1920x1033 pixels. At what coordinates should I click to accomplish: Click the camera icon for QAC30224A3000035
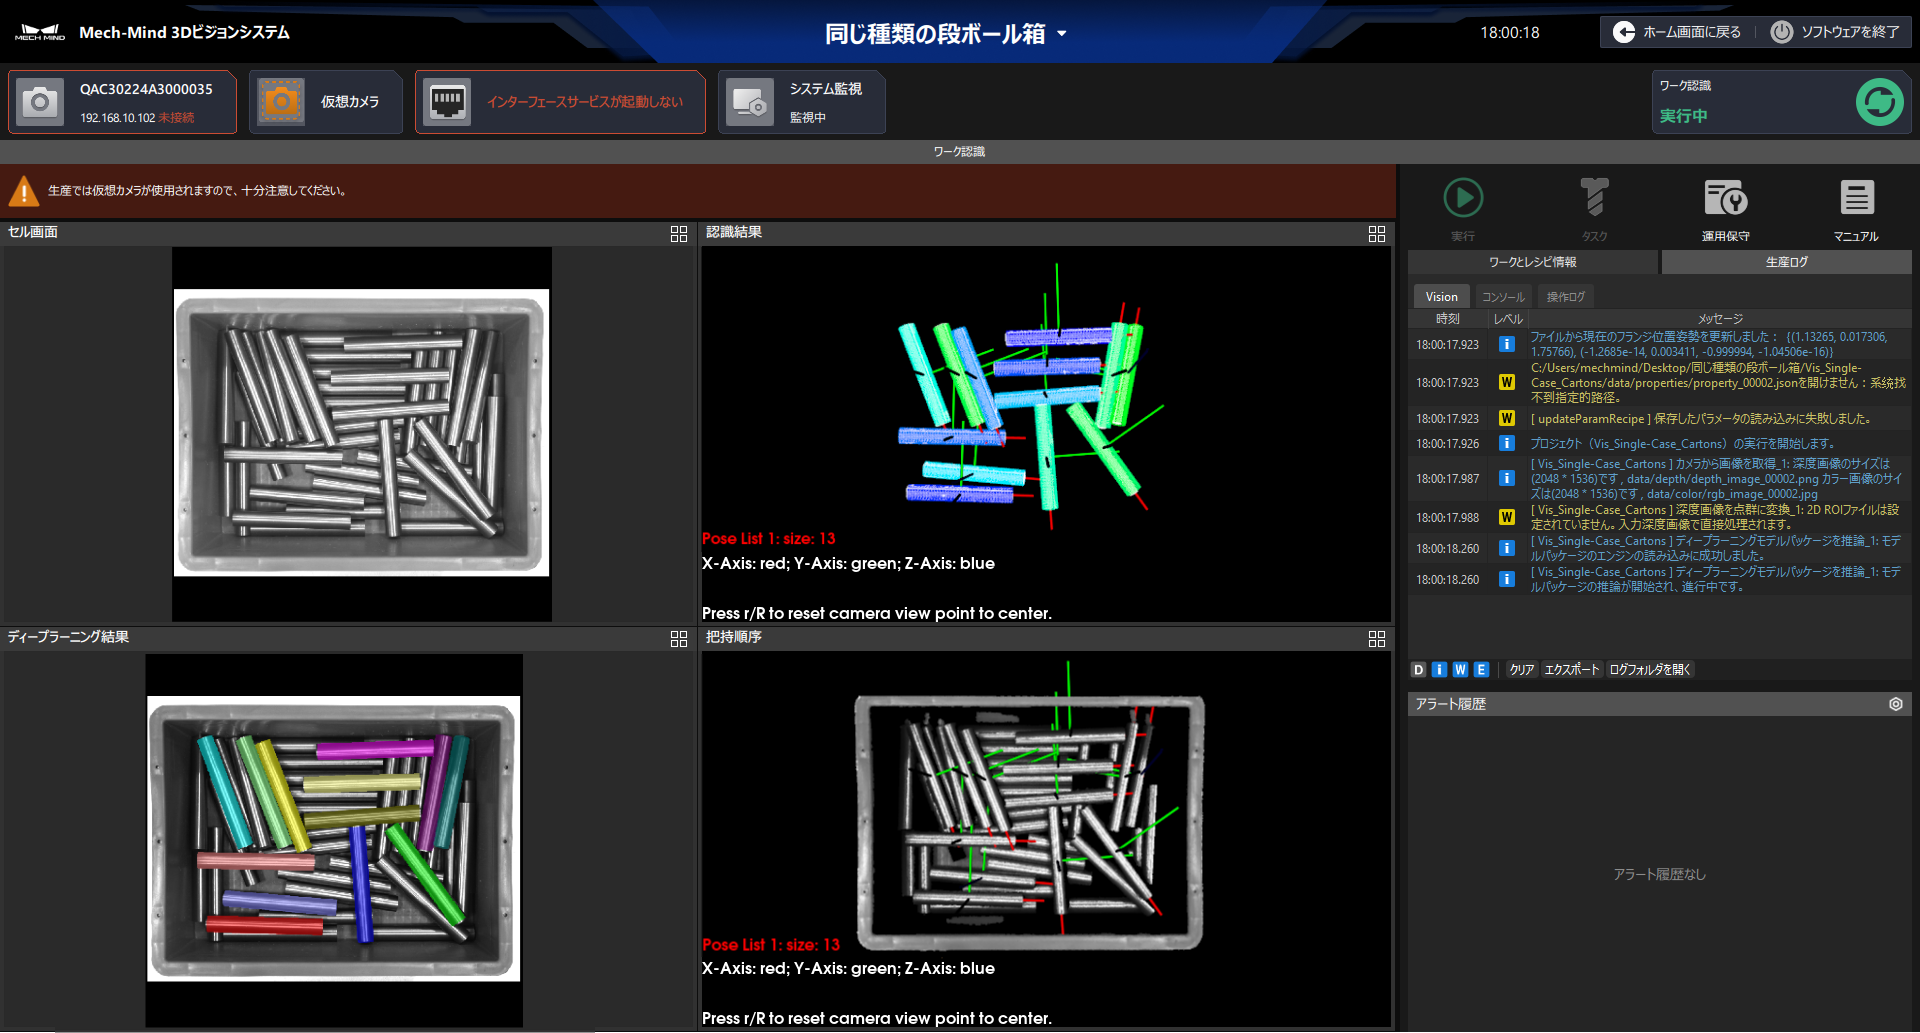tap(40, 102)
